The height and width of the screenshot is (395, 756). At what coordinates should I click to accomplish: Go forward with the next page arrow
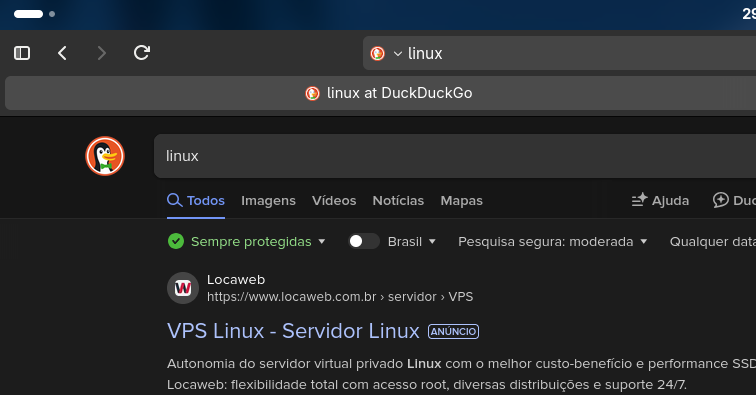tap(101, 53)
